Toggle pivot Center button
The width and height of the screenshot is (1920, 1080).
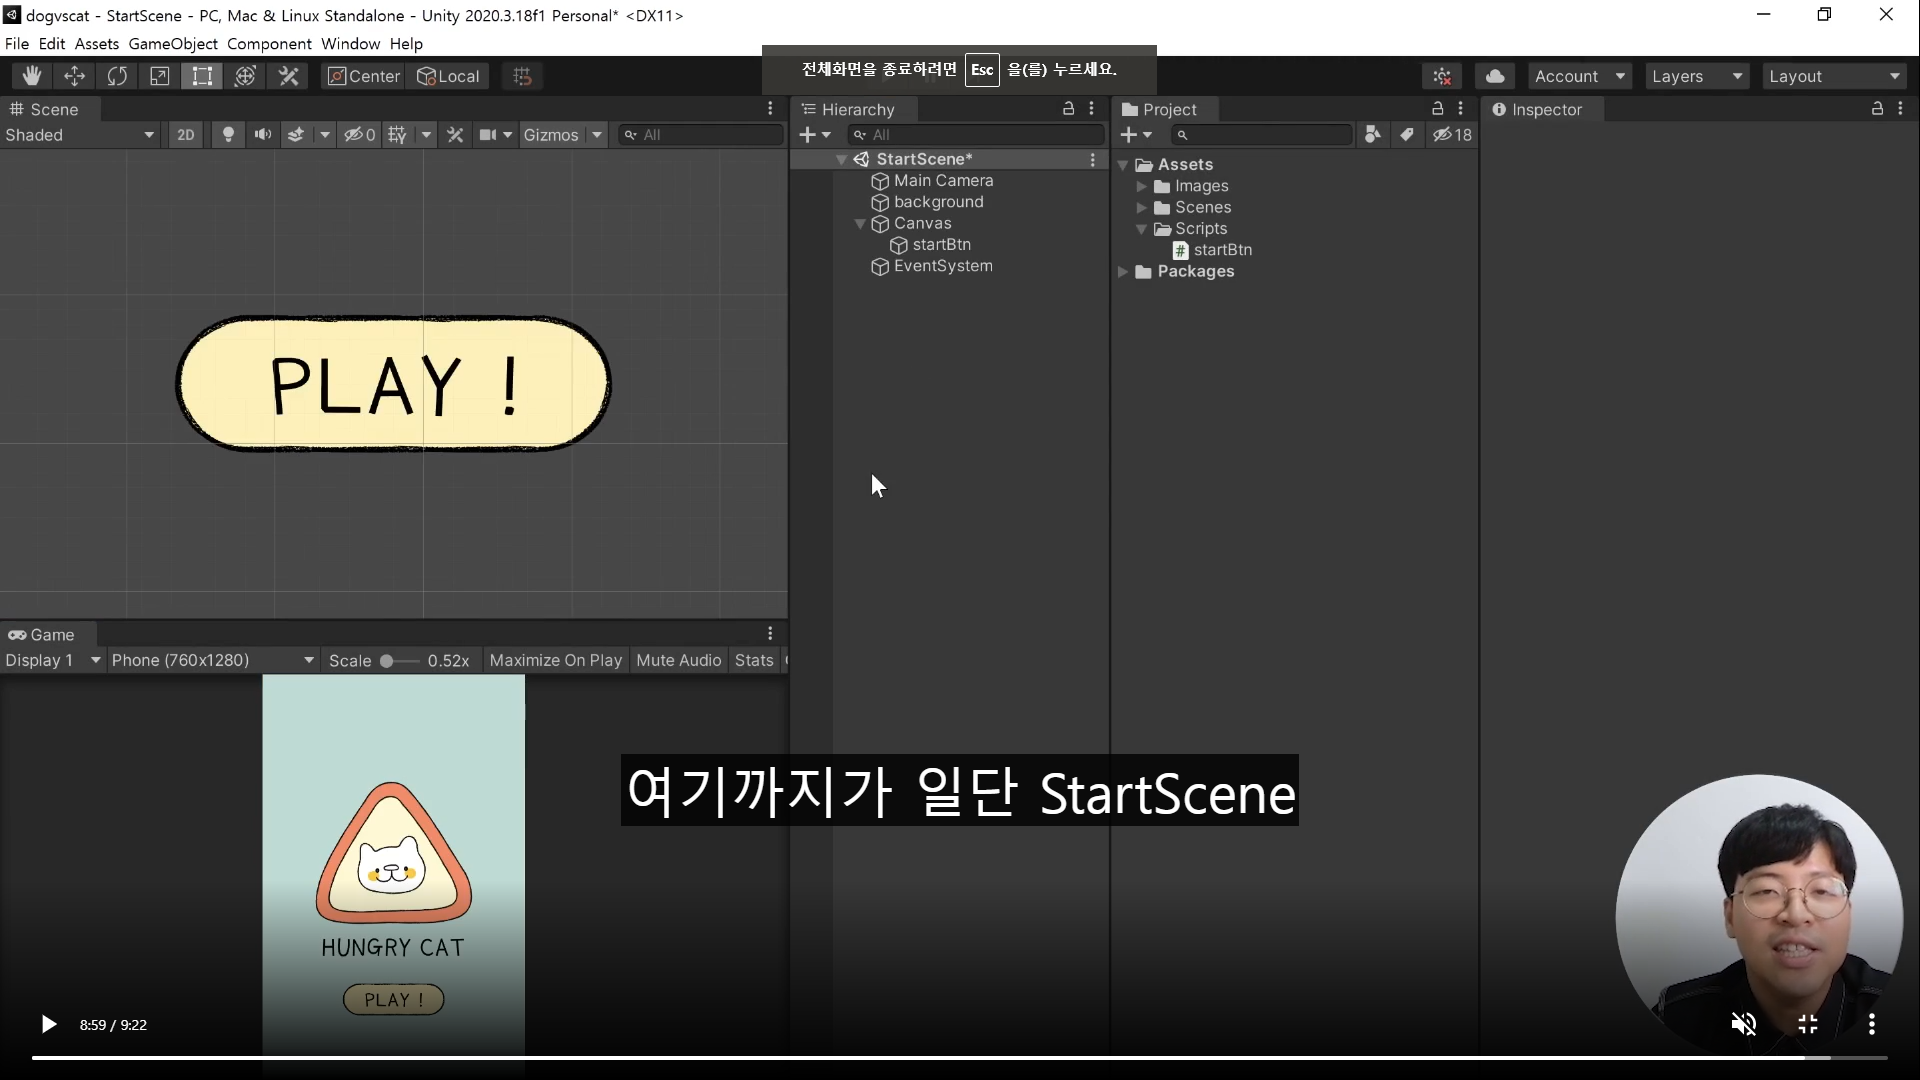pos(364,76)
